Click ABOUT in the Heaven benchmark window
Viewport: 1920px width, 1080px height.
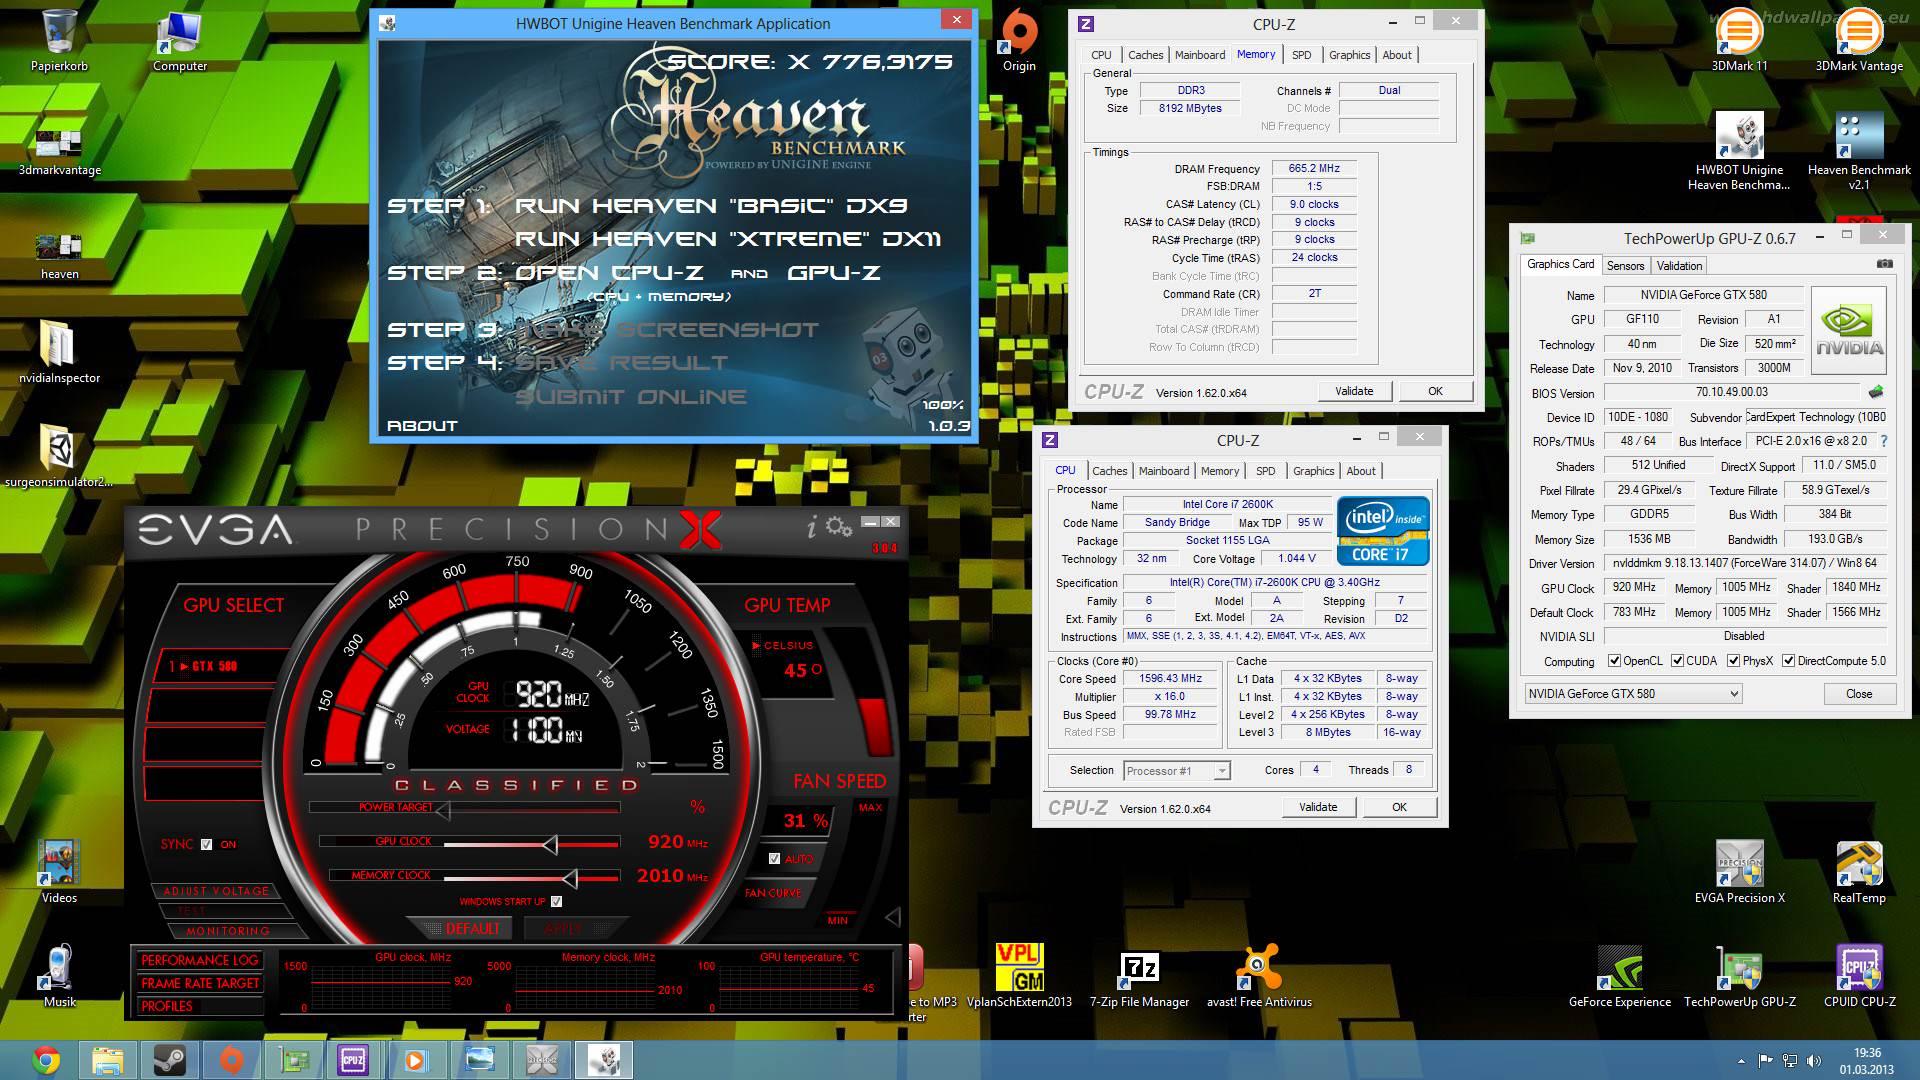coord(422,425)
